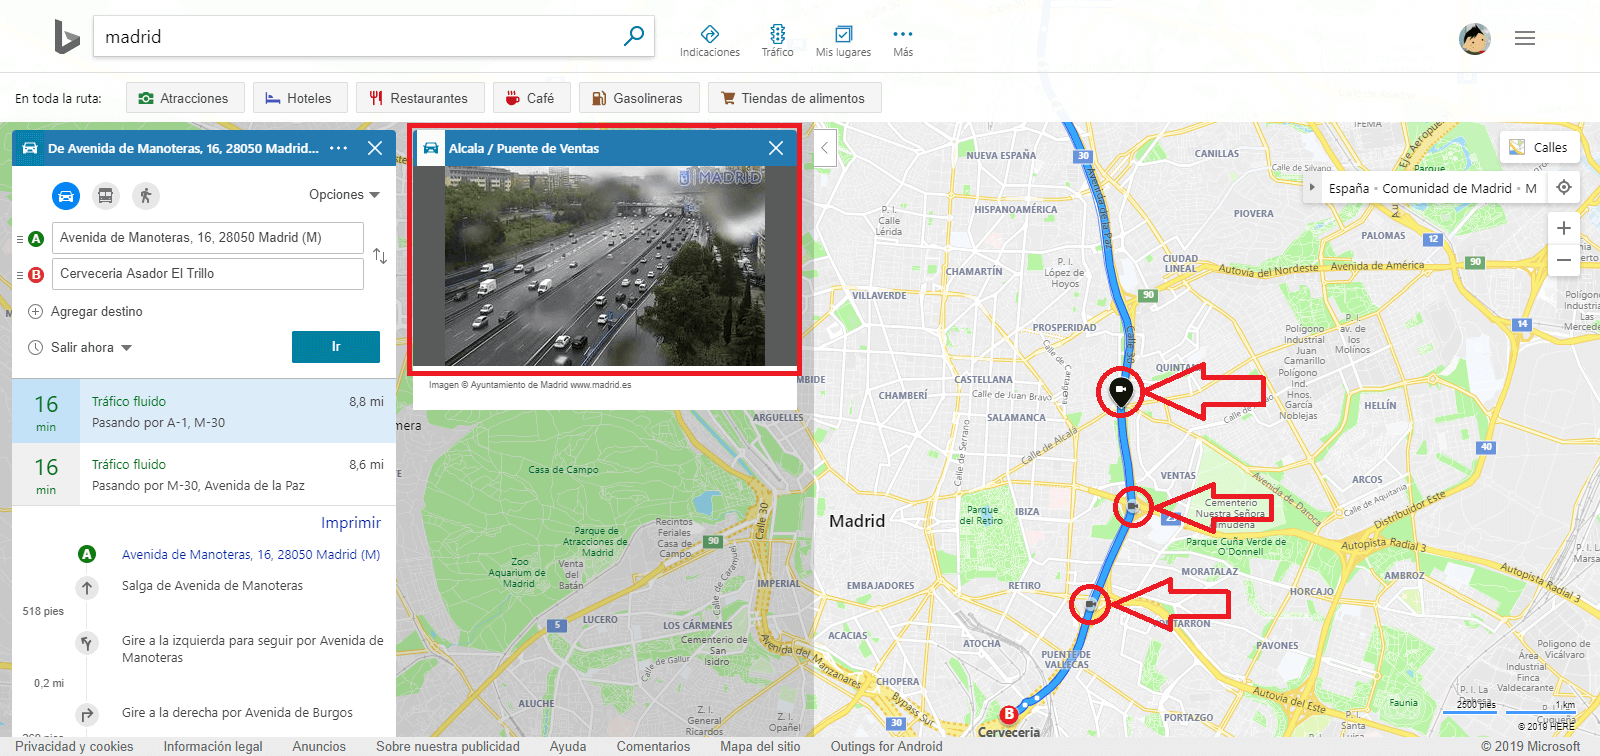
Task: Select step Salga de Avenida de Manoteras
Action: (x=212, y=586)
